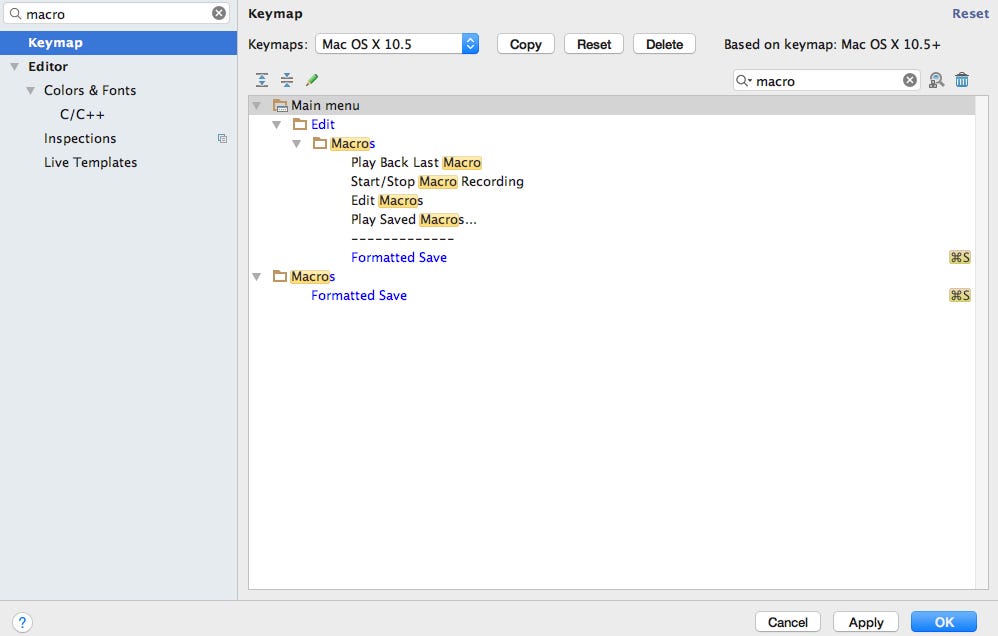Image resolution: width=998 pixels, height=636 pixels.
Task: Clear the keymap search field with its X icon
Action: 908,79
